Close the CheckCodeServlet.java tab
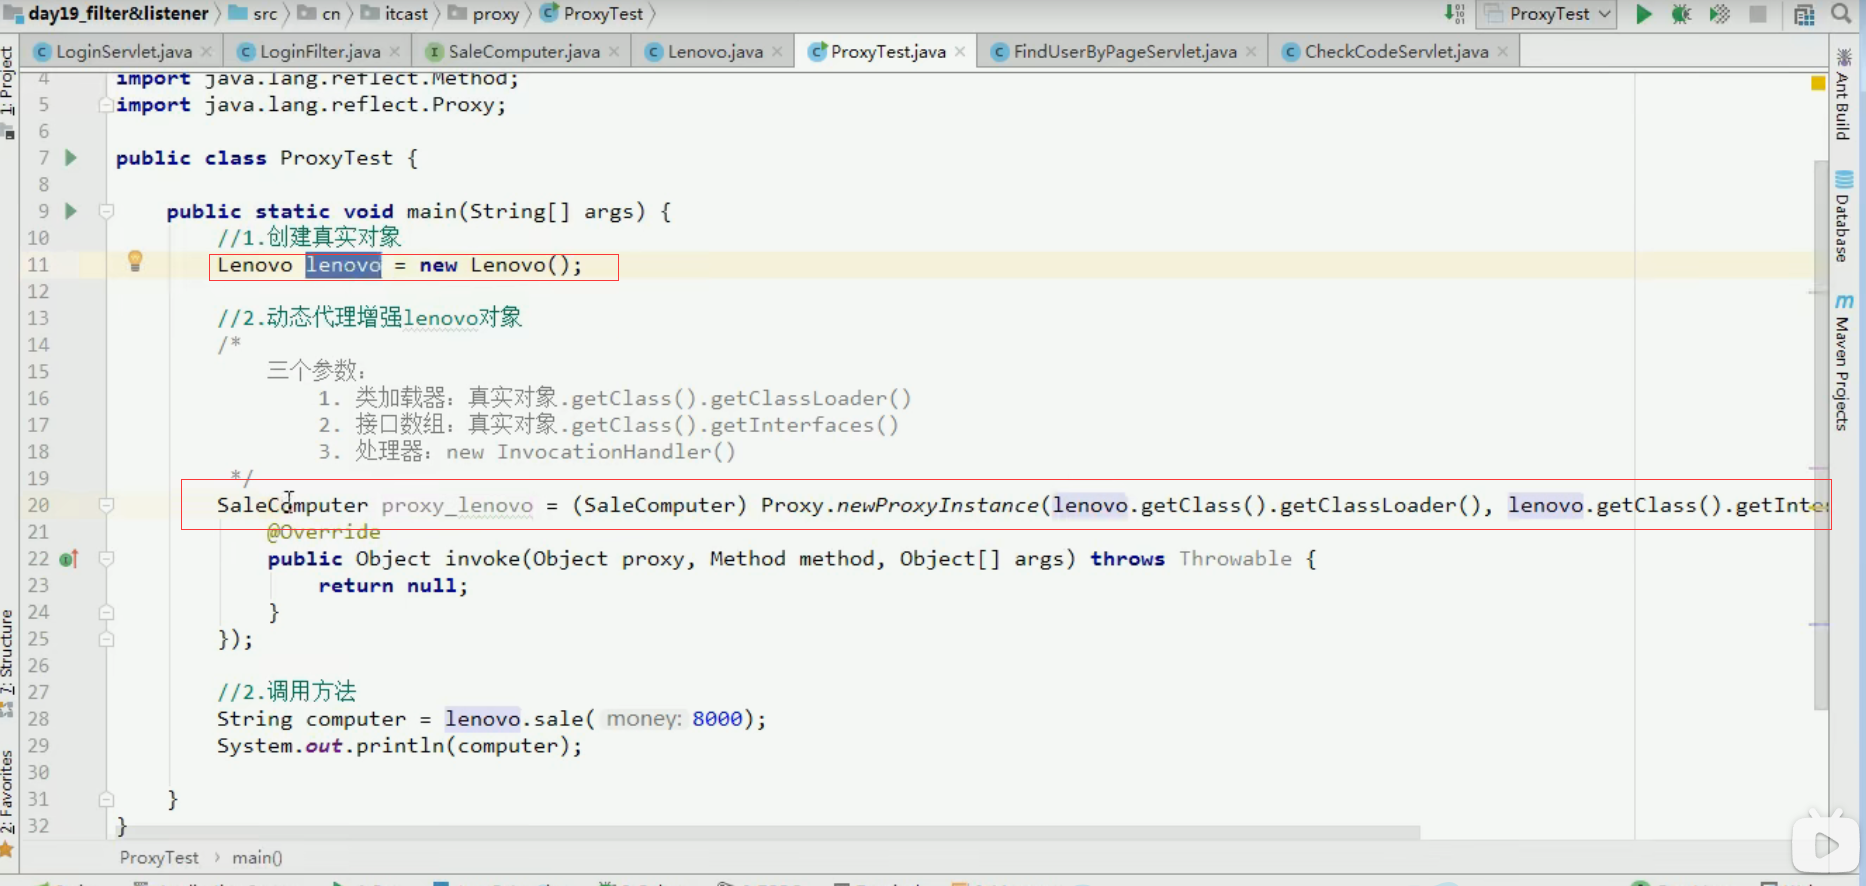Screen dimensions: 1866x886 pyautogui.click(x=1502, y=52)
